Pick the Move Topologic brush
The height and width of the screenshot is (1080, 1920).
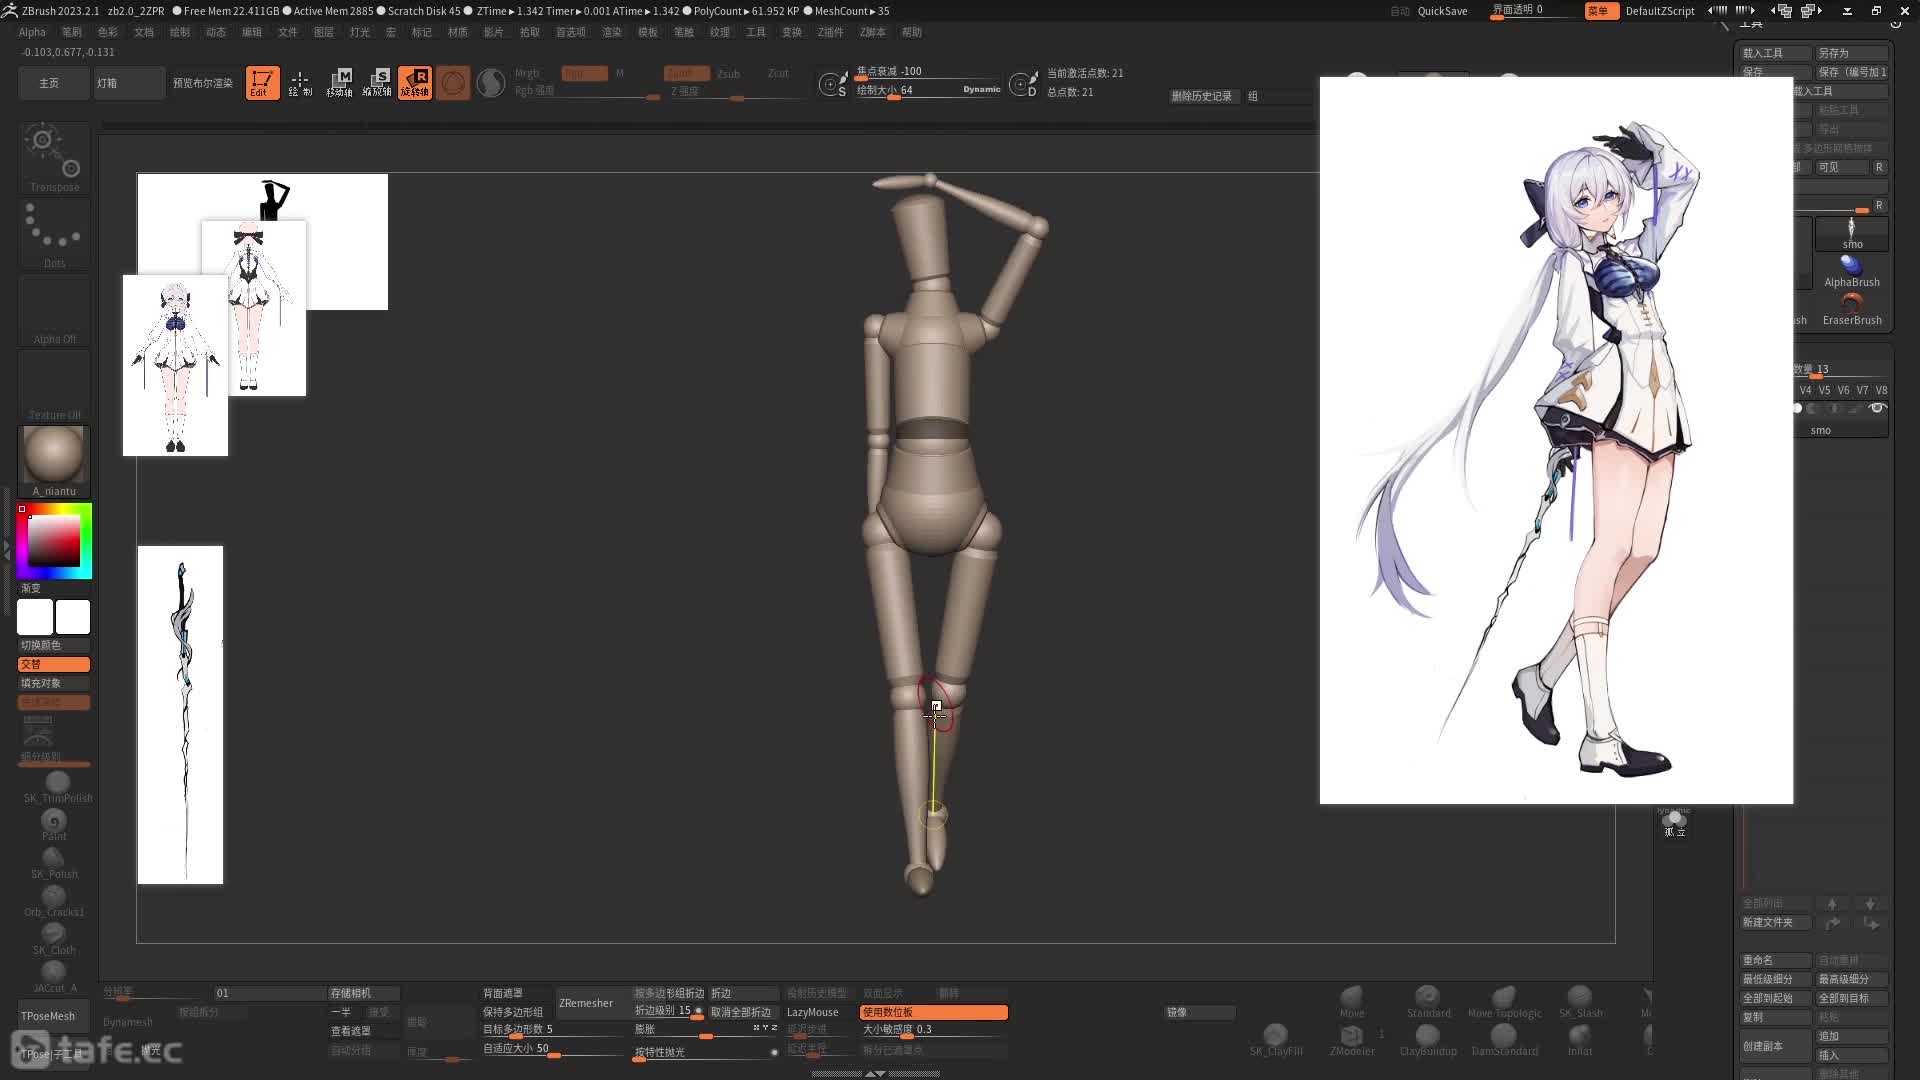(1504, 1001)
